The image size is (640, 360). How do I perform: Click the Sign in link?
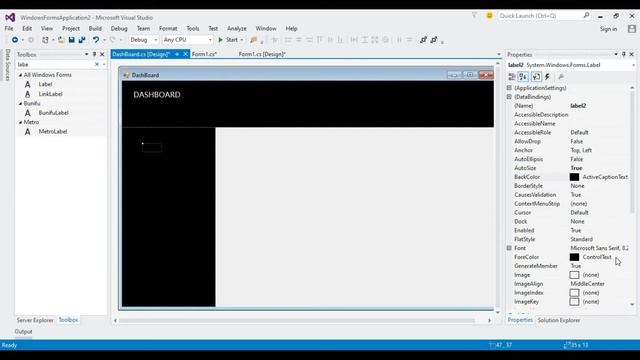pos(608,29)
